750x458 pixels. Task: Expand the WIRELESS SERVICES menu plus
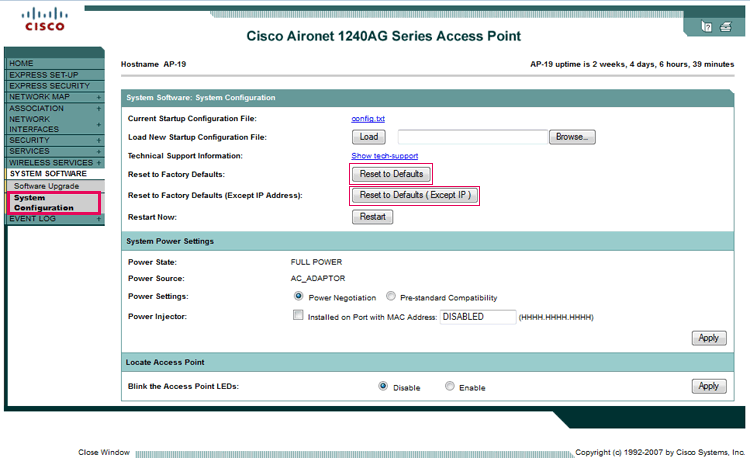[x=99, y=163]
